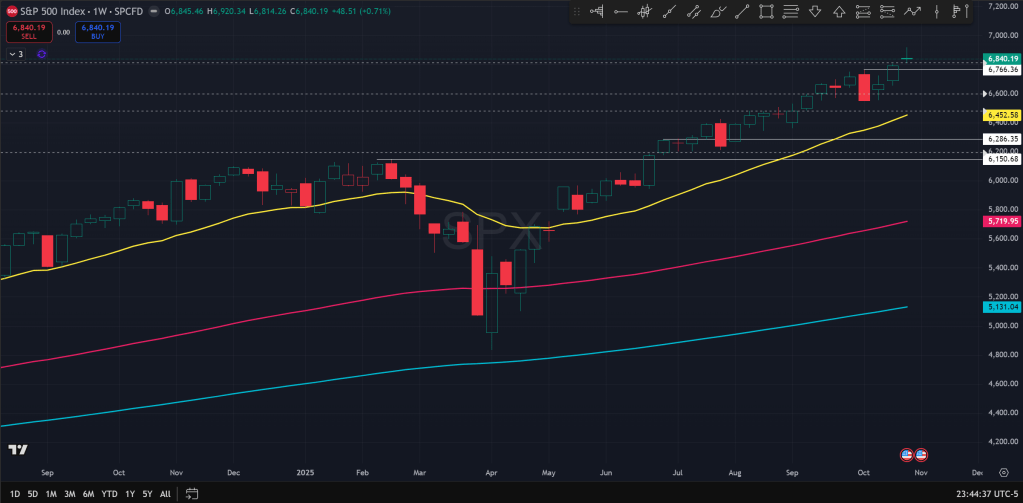This screenshot has height=503, width=1023.
Task: Select the rectangle drawing tool
Action: tap(766, 12)
